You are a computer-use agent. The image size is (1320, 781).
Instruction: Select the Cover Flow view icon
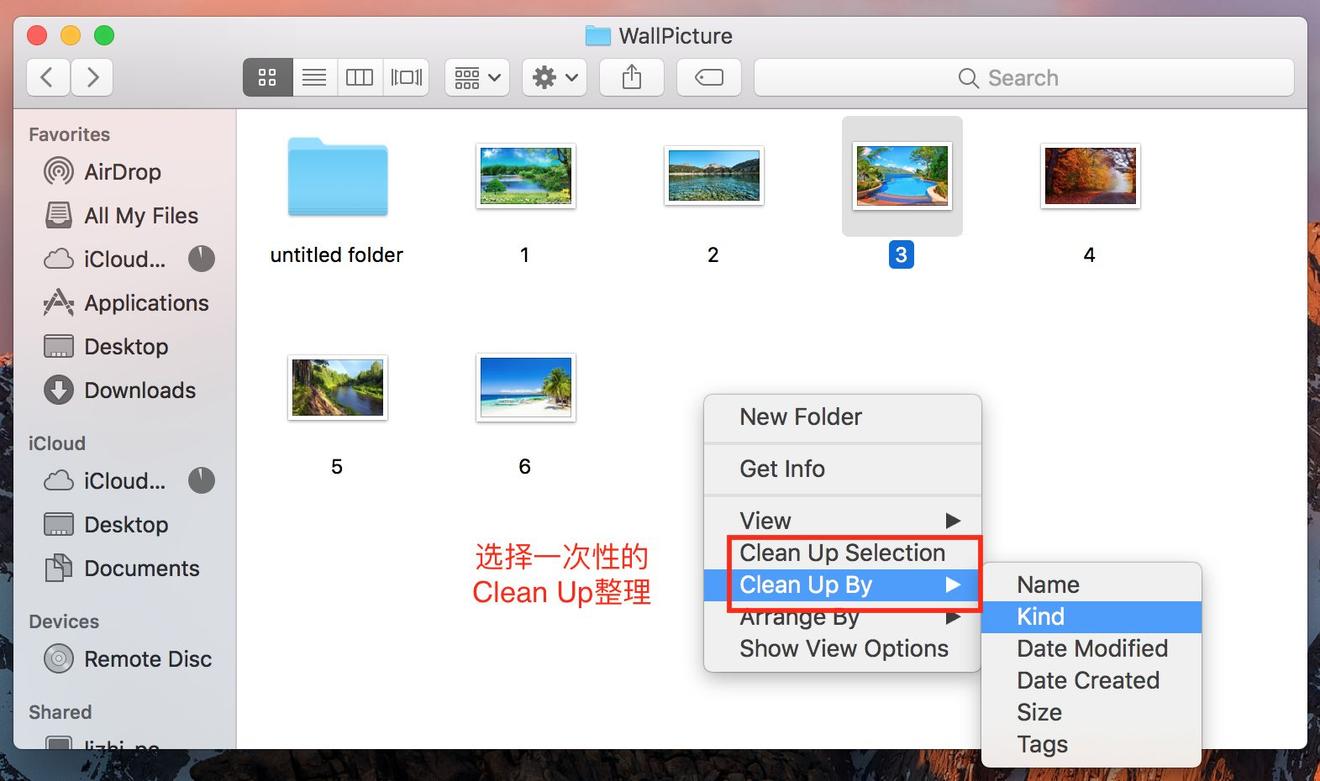coord(405,77)
